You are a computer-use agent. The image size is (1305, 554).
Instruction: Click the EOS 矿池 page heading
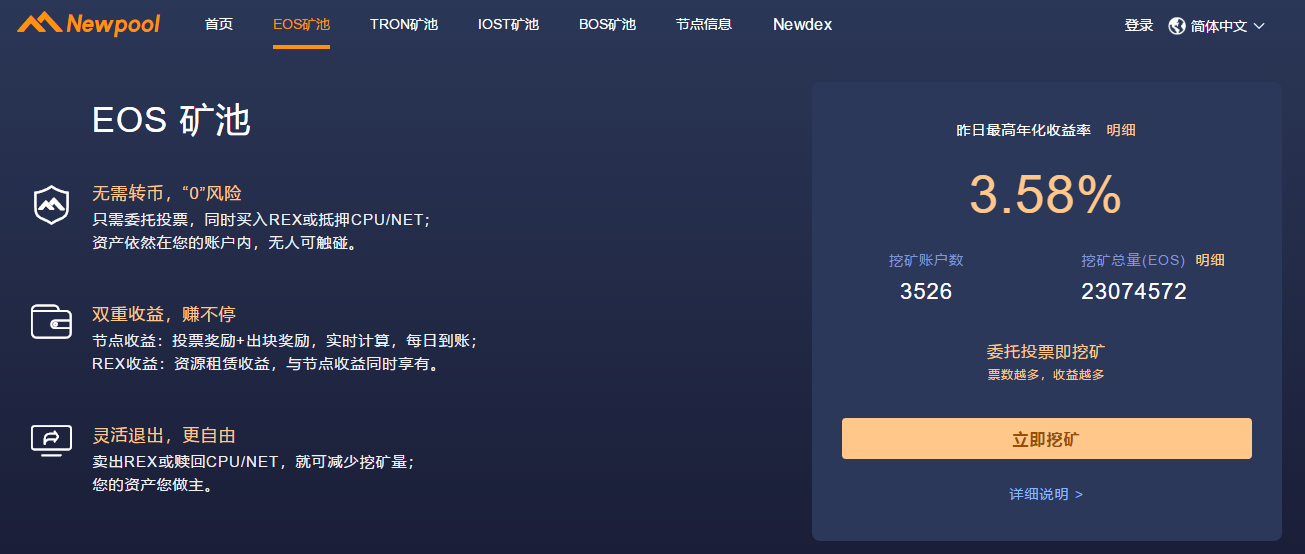click(171, 120)
